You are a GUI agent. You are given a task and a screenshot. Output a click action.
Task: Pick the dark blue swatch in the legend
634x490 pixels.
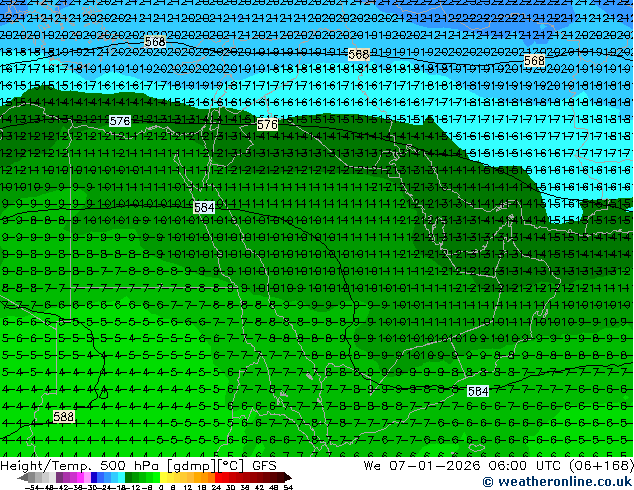[x=94, y=477]
